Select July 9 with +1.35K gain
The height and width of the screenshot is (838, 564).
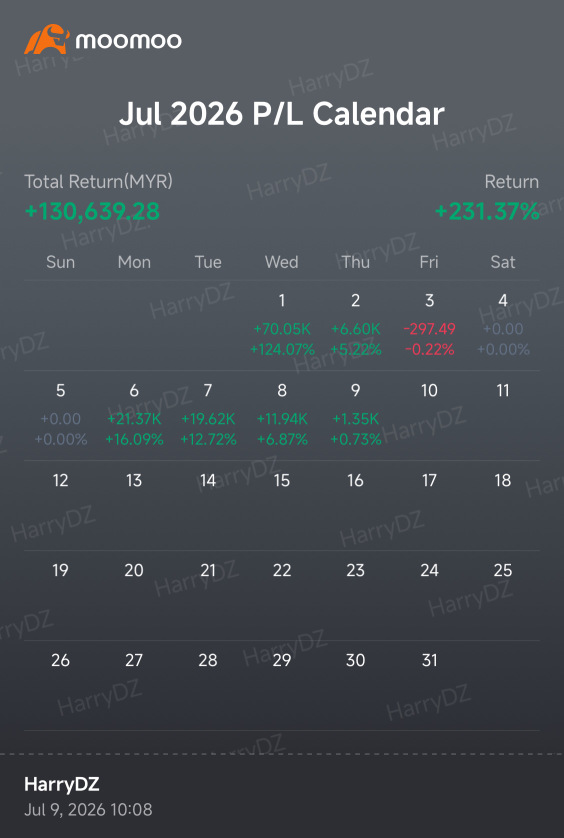click(356, 415)
